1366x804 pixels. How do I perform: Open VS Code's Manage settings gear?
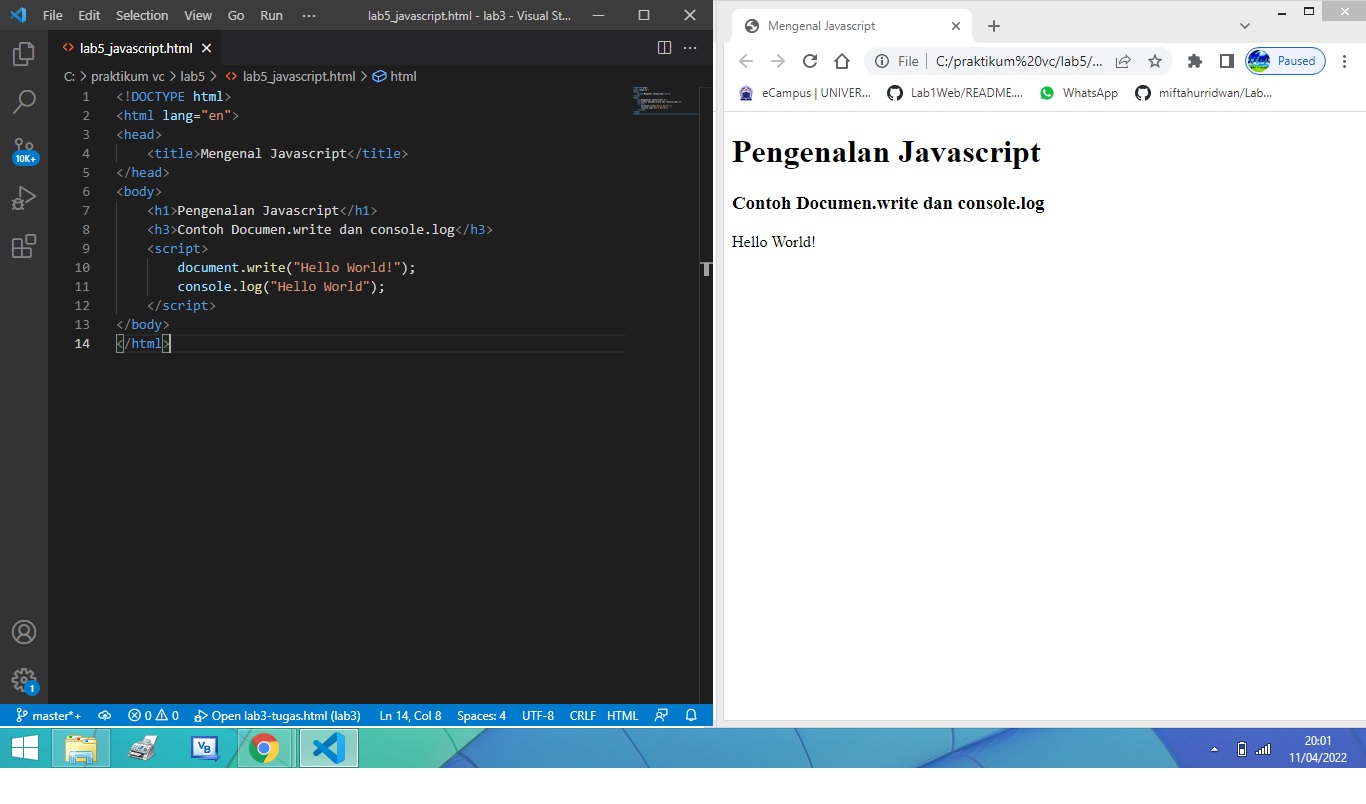[x=23, y=680]
